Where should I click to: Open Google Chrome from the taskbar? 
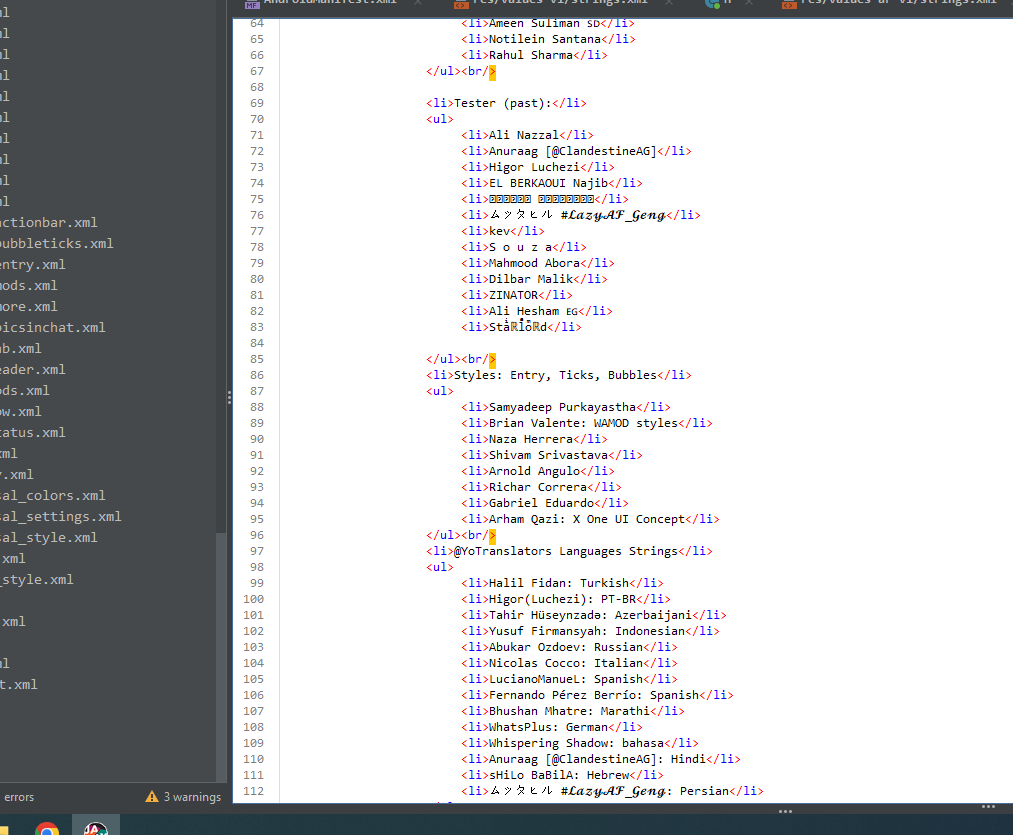pos(47,829)
